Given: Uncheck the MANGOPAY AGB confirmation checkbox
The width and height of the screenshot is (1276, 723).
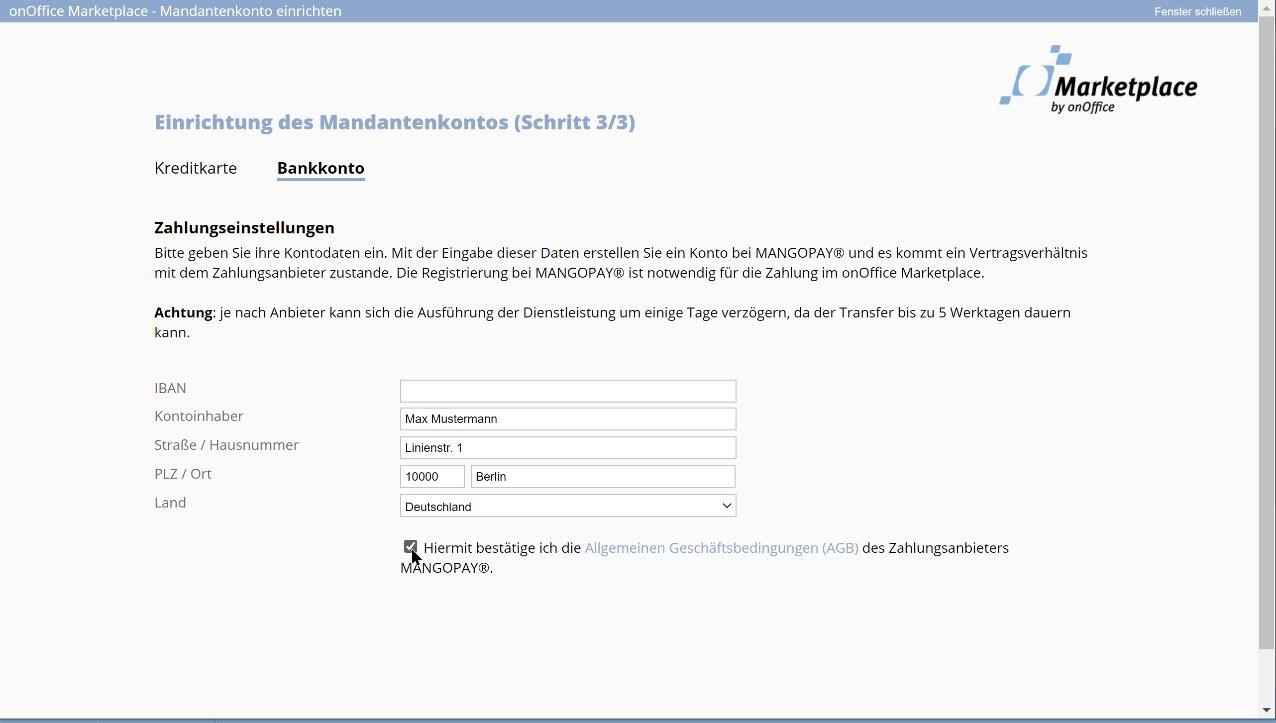Looking at the screenshot, I should [410, 547].
